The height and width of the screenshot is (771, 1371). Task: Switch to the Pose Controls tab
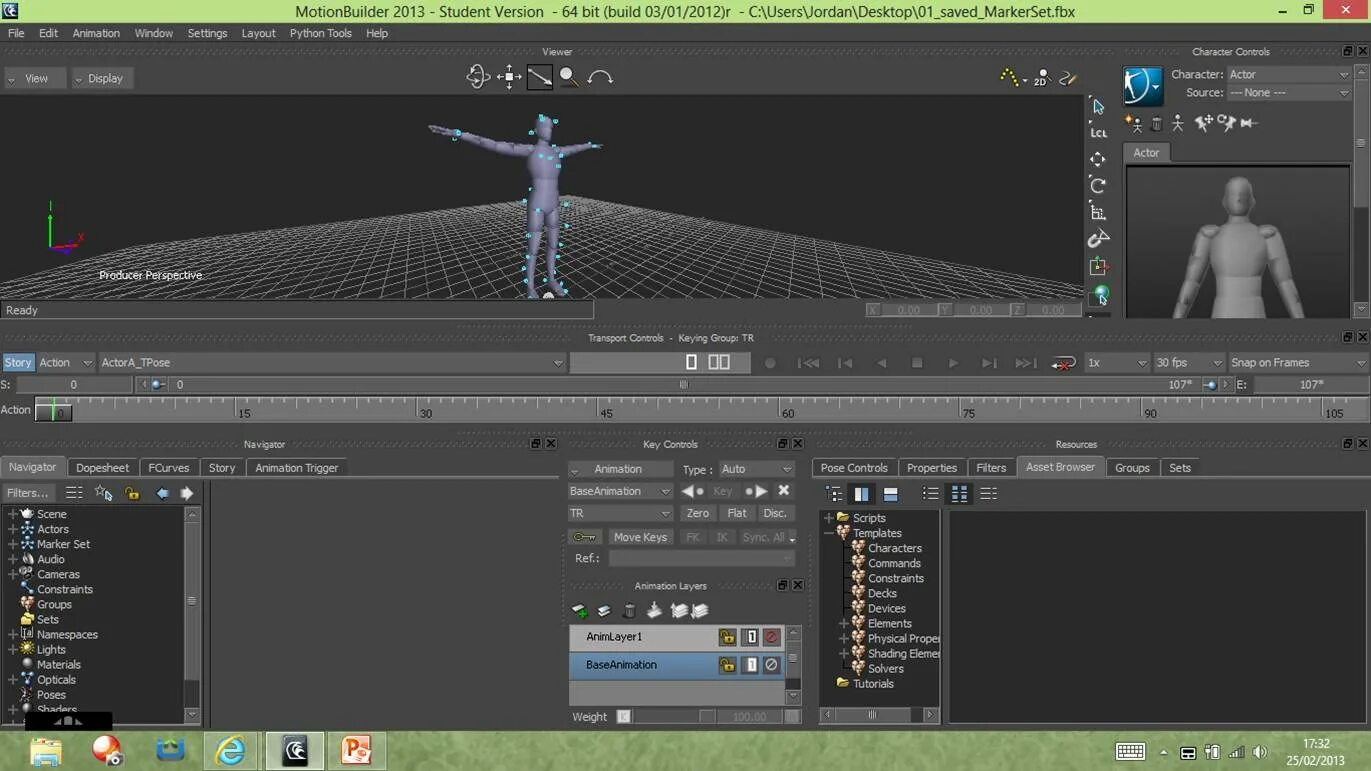(x=854, y=467)
